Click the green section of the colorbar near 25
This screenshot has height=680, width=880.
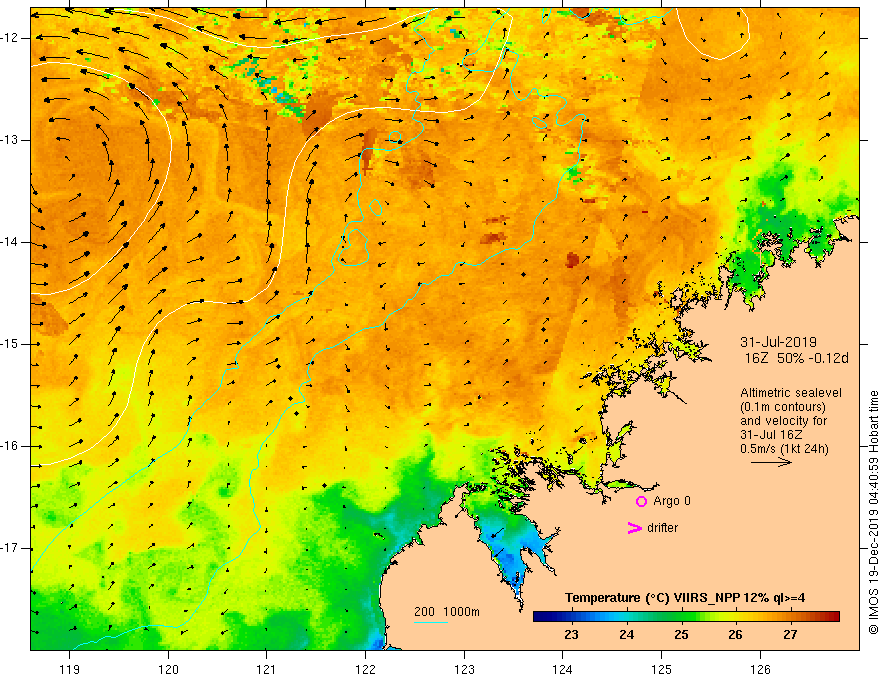[x=681, y=617]
